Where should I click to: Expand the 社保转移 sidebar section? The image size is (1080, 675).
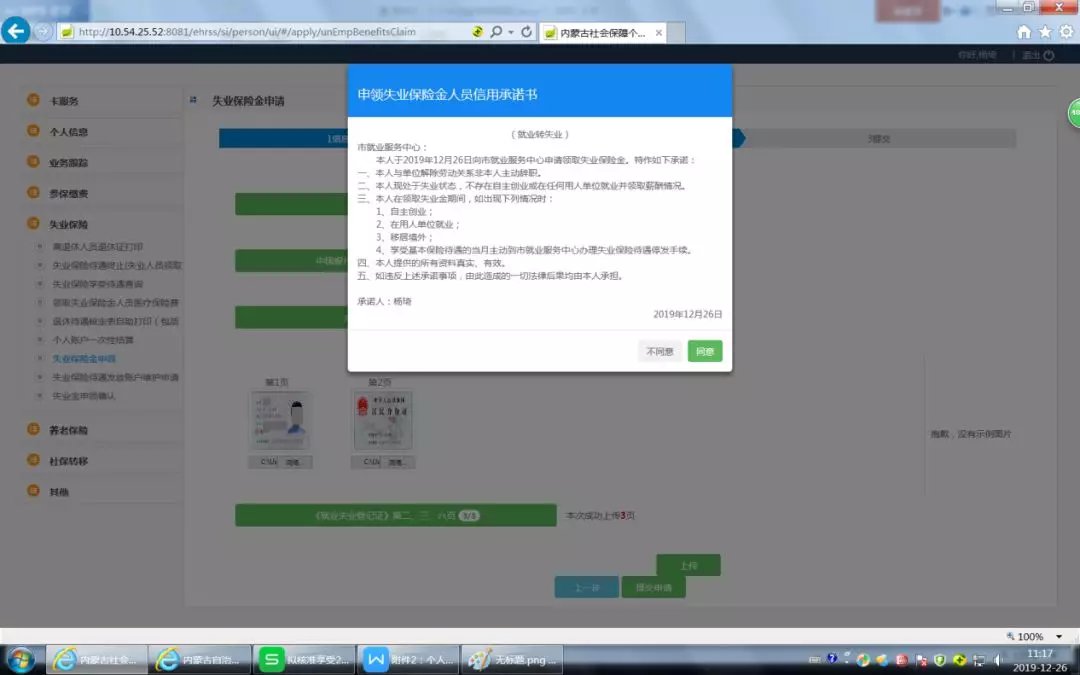tap(68, 461)
